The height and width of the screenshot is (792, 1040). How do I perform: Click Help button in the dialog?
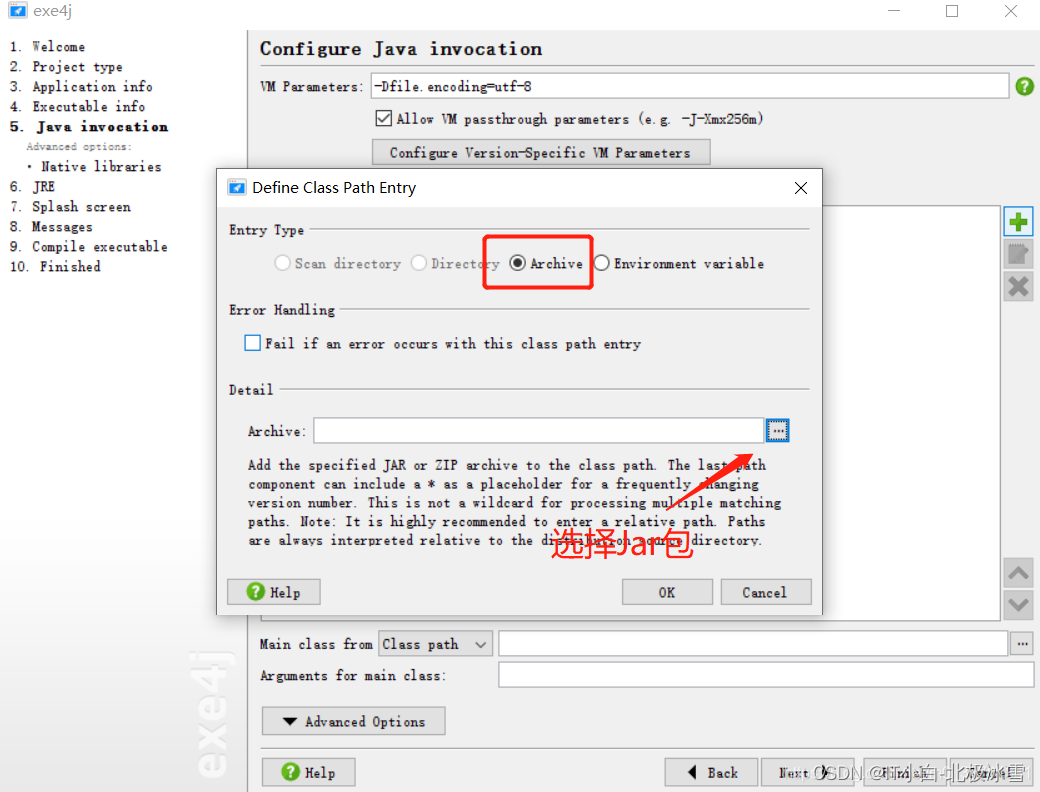point(273,592)
